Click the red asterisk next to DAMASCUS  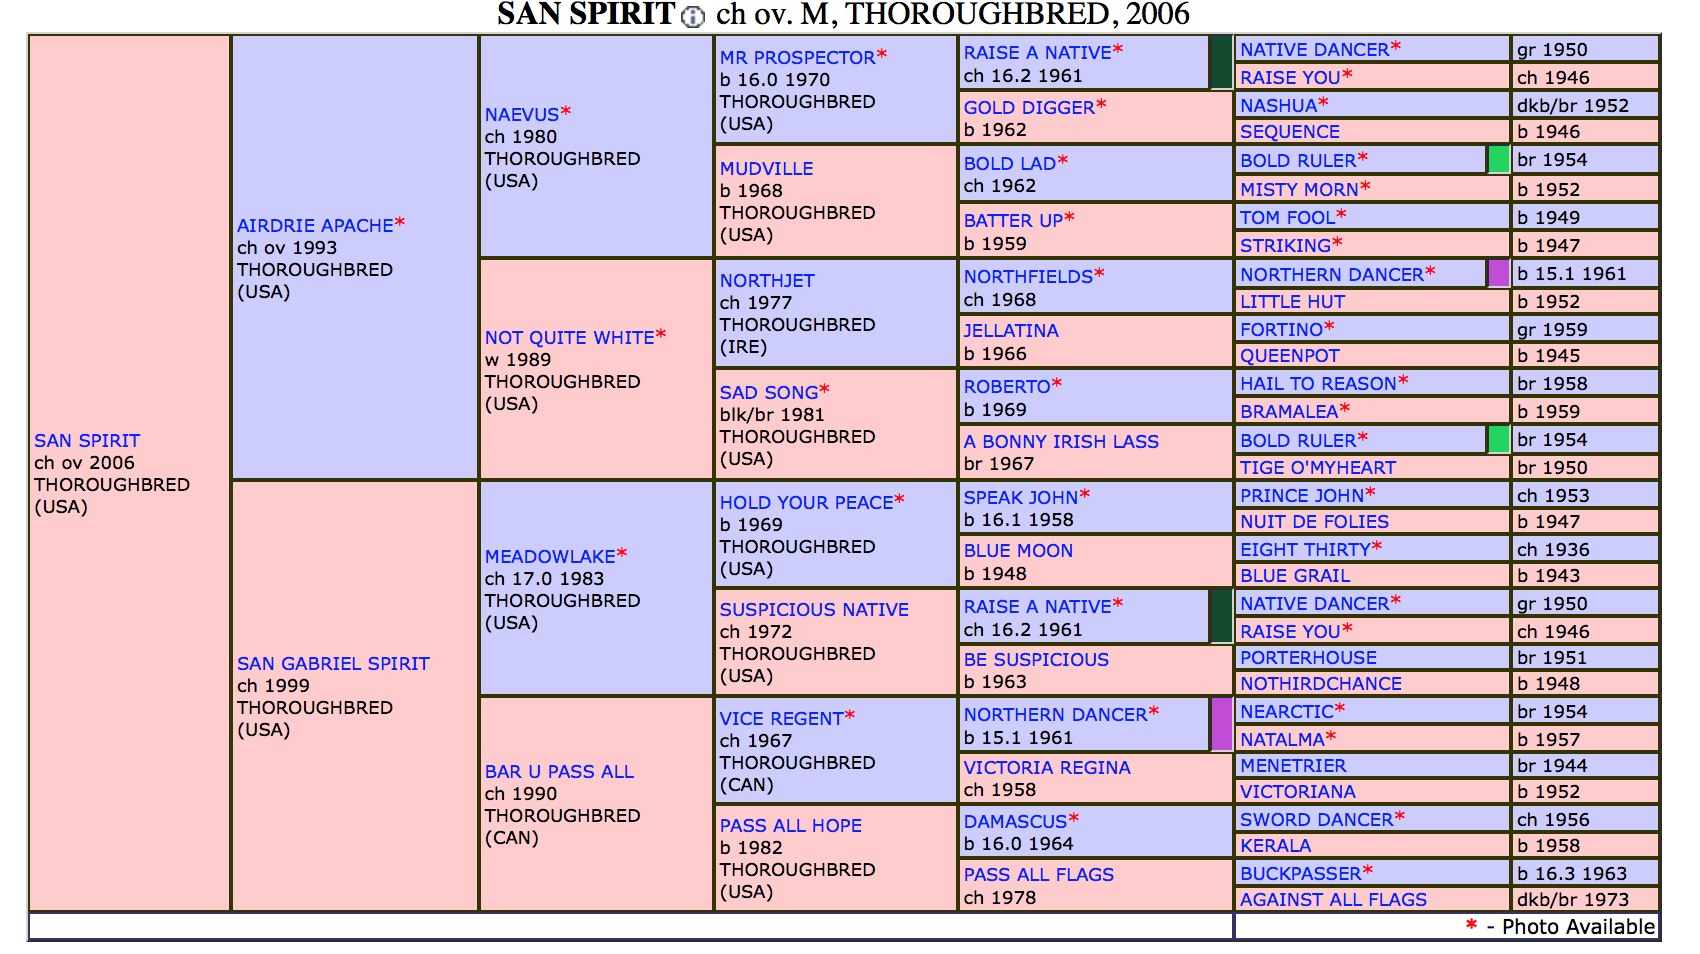(x=1073, y=818)
